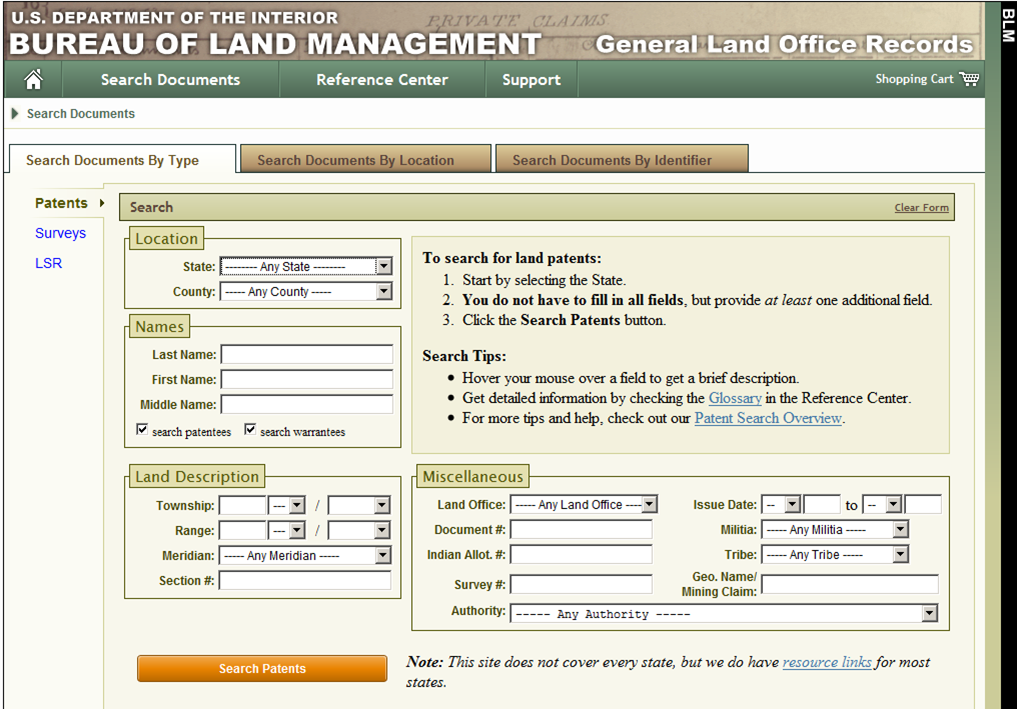Open the Glossary link
This screenshot has width=1017, height=709.
pyautogui.click(x=735, y=398)
